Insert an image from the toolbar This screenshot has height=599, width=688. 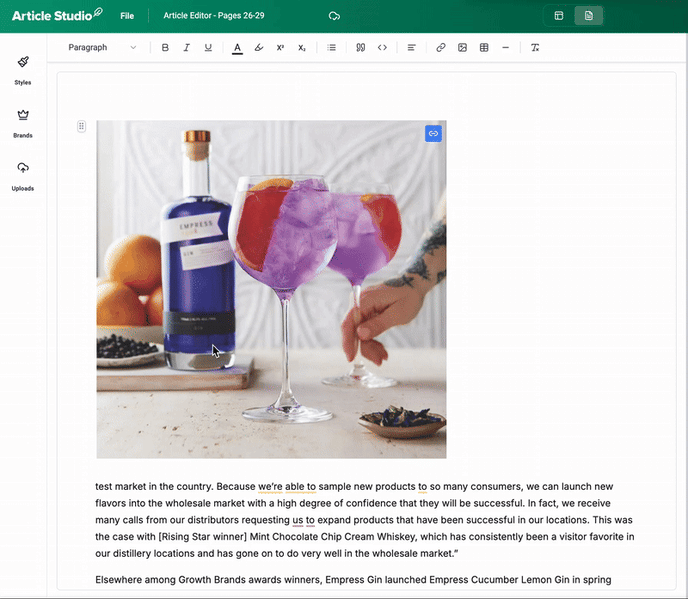pos(462,48)
